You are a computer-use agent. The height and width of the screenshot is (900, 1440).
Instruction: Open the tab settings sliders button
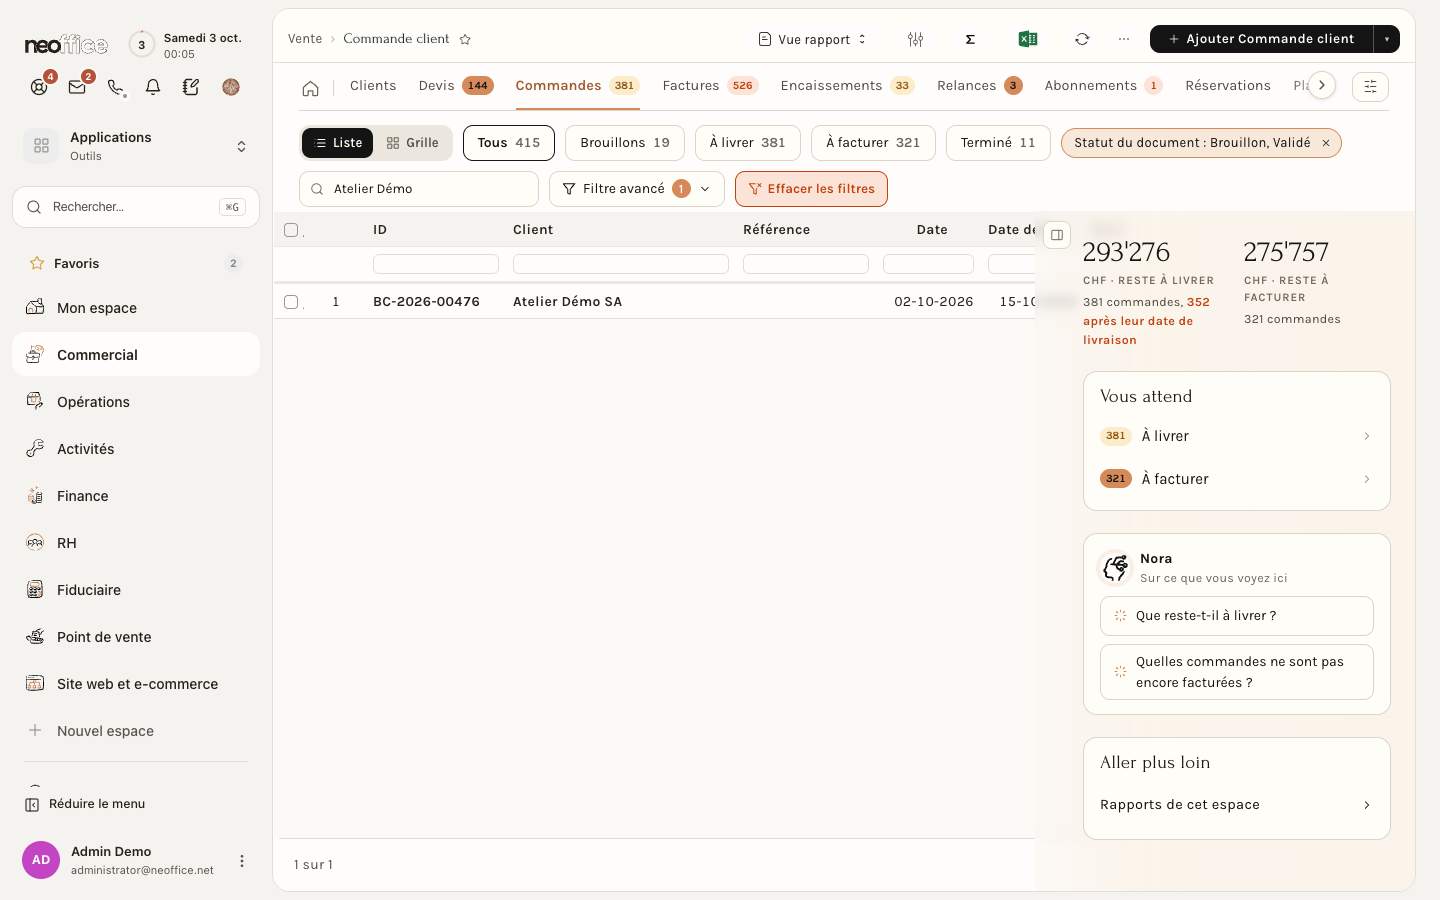1370,87
